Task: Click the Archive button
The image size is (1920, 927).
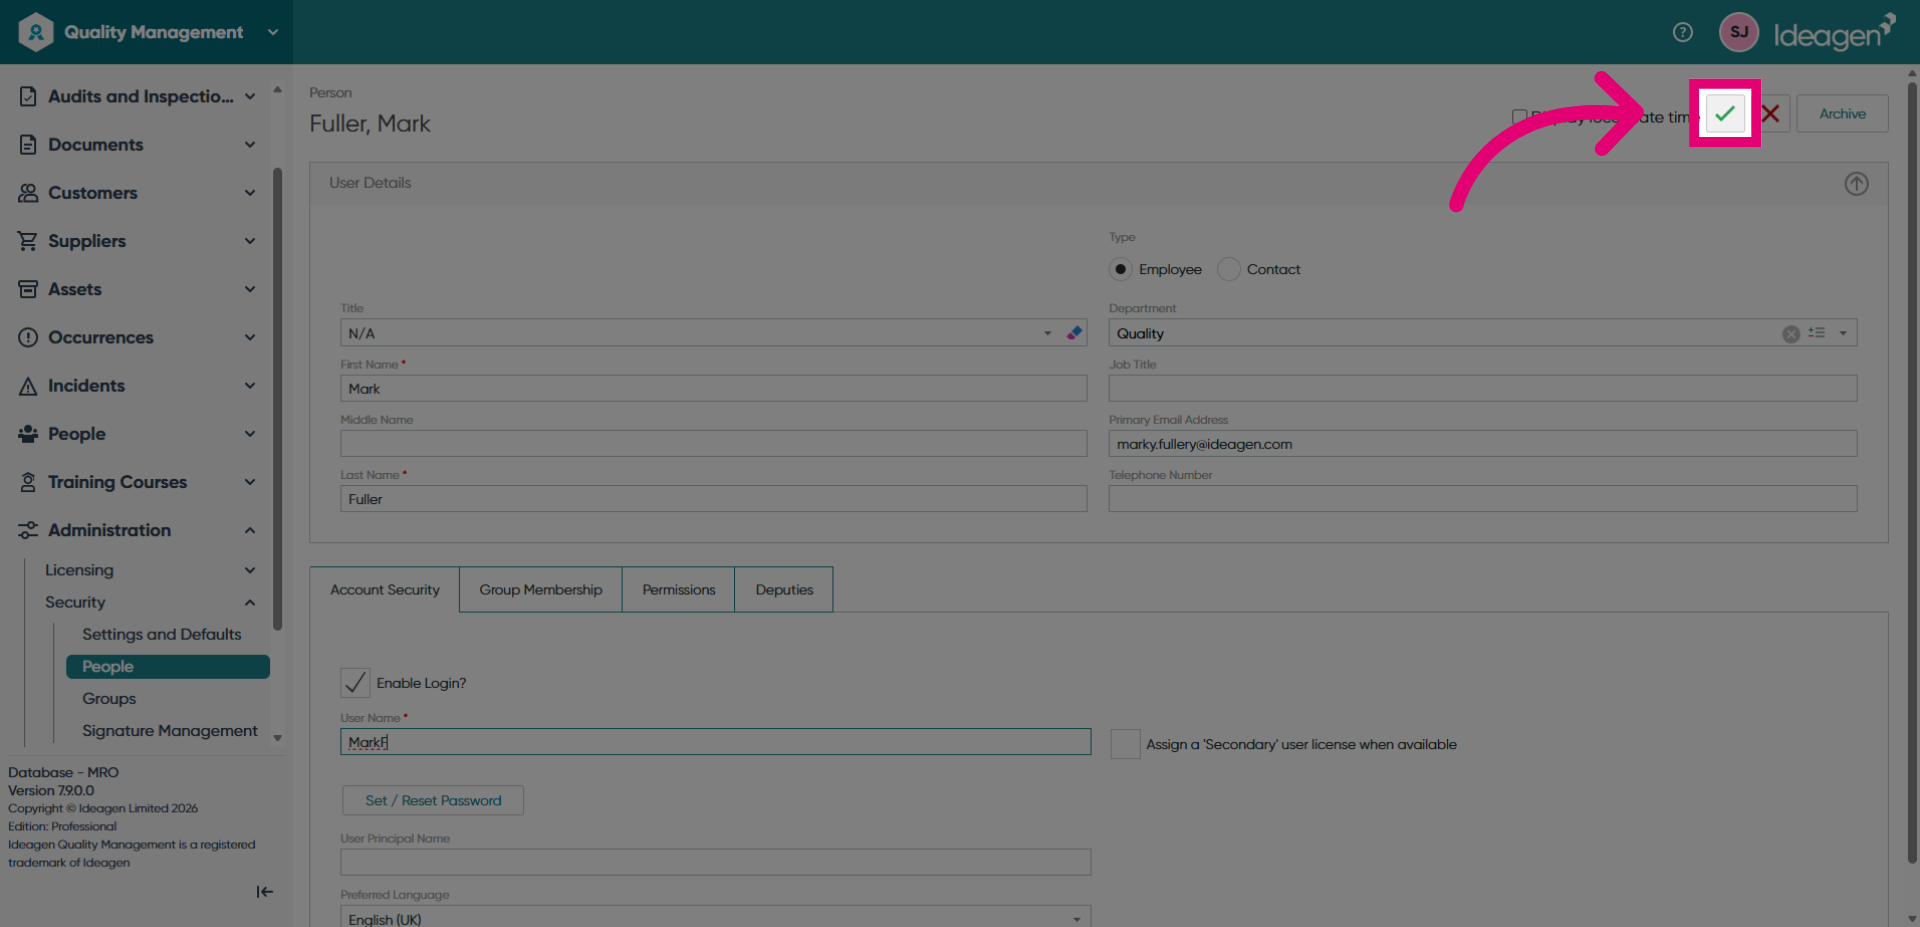Action: (1842, 114)
